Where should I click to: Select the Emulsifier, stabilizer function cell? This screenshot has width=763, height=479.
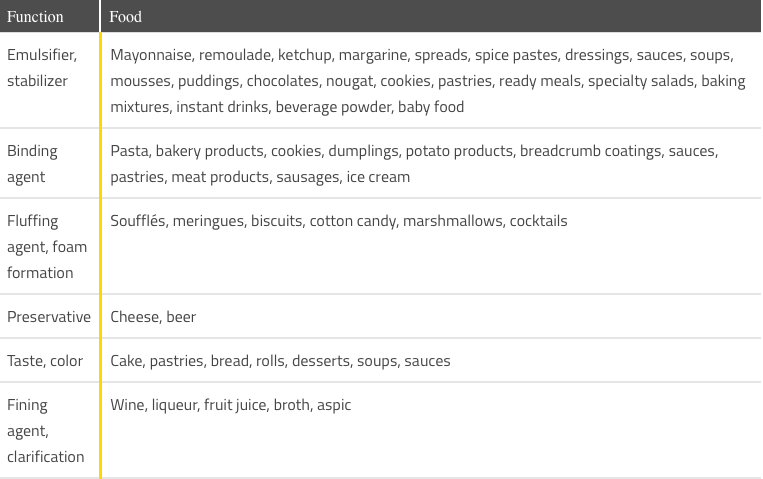point(49,80)
